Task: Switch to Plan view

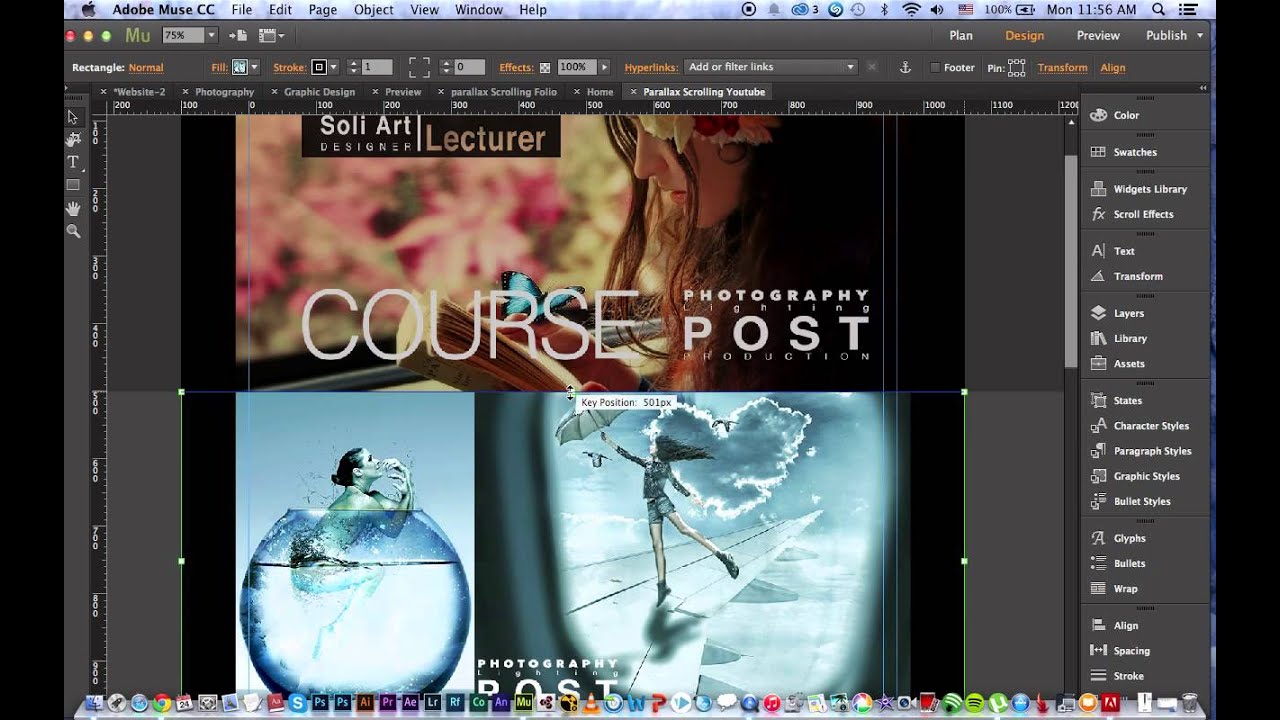Action: pyautogui.click(x=961, y=35)
